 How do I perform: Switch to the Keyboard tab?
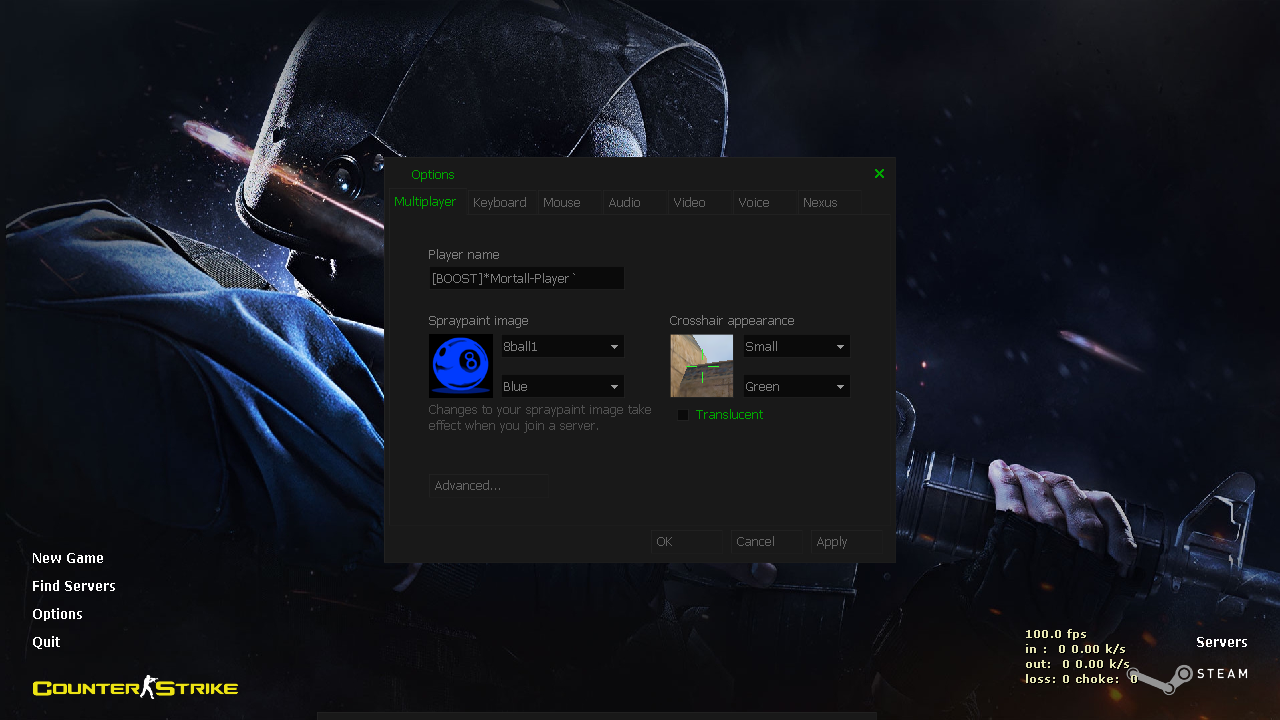[500, 203]
